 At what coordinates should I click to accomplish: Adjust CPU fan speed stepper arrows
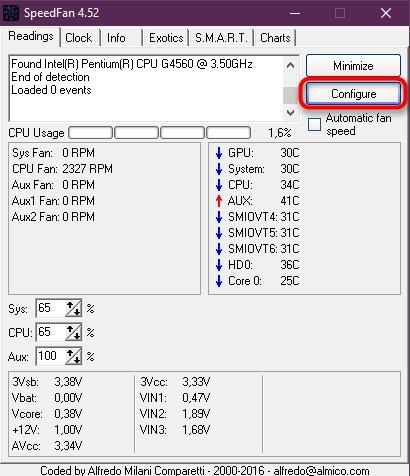[x=73, y=332]
